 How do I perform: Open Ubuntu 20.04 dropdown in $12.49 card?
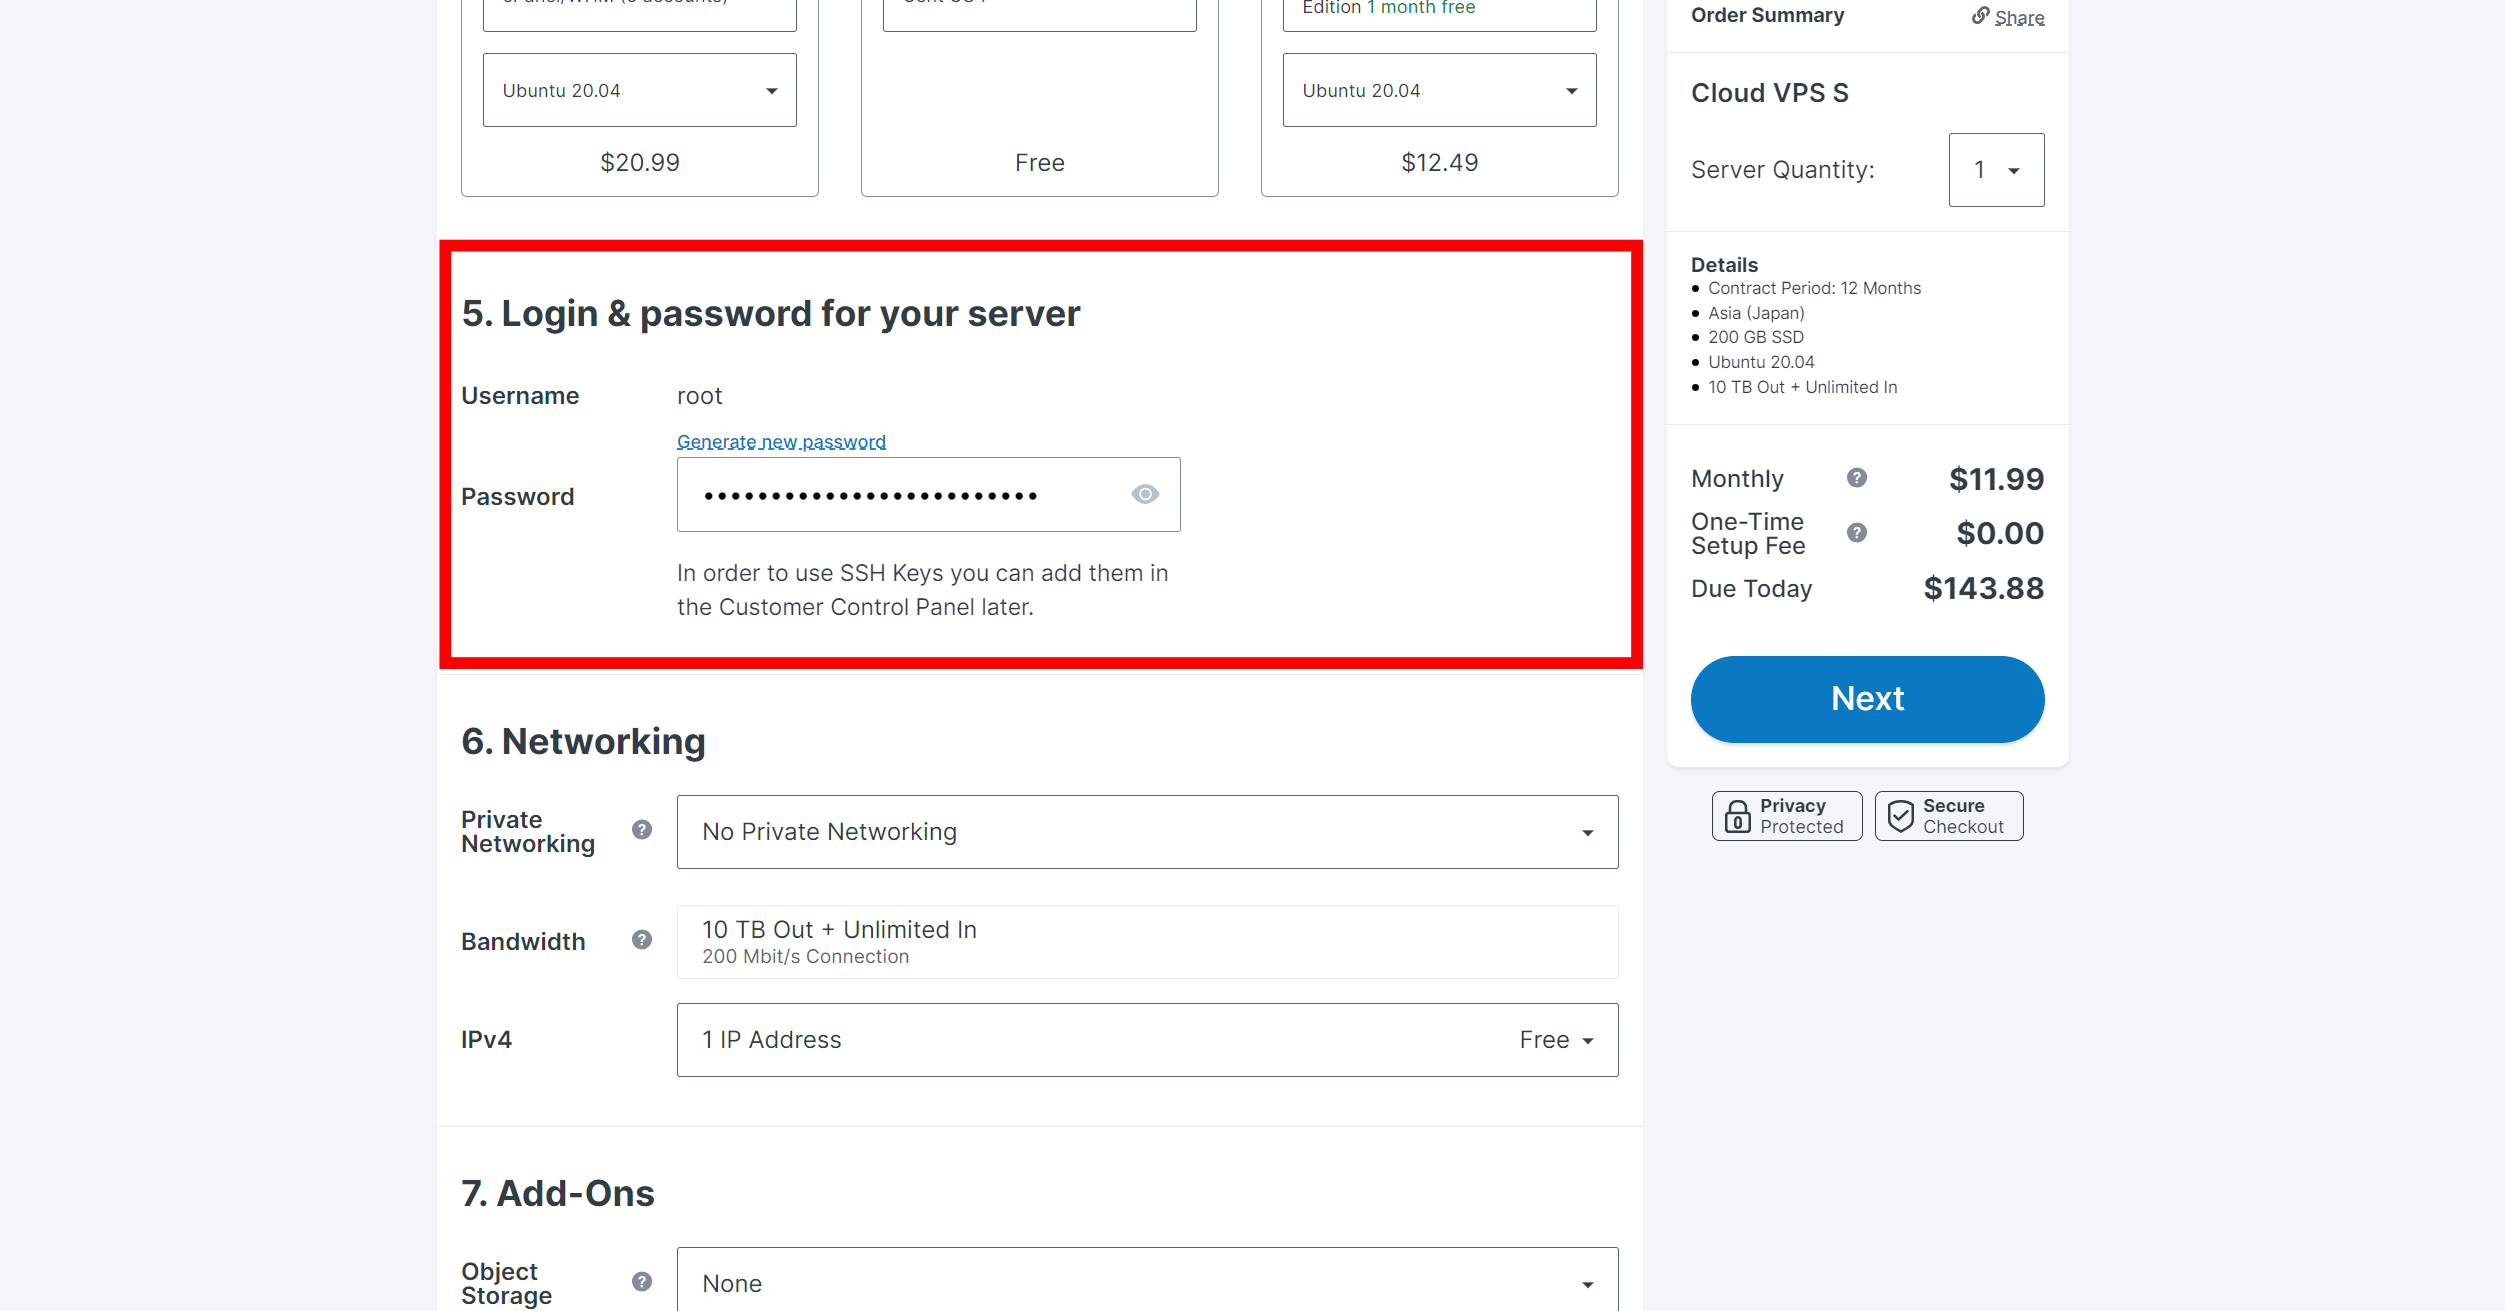pos(1439,90)
